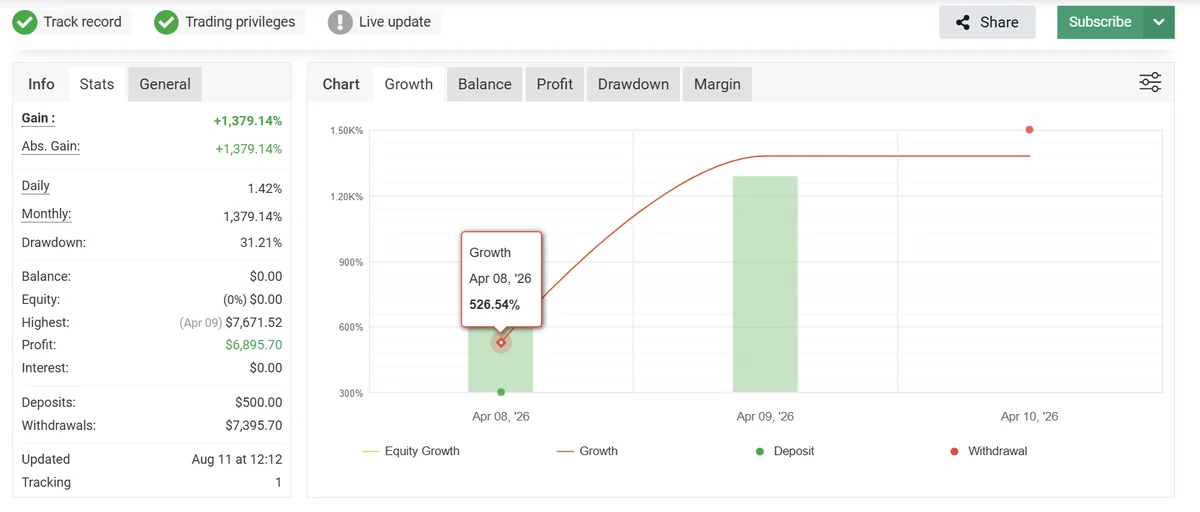Toggle the Withdrawal legend series
Image resolution: width=1200 pixels, height=512 pixels.
988,451
